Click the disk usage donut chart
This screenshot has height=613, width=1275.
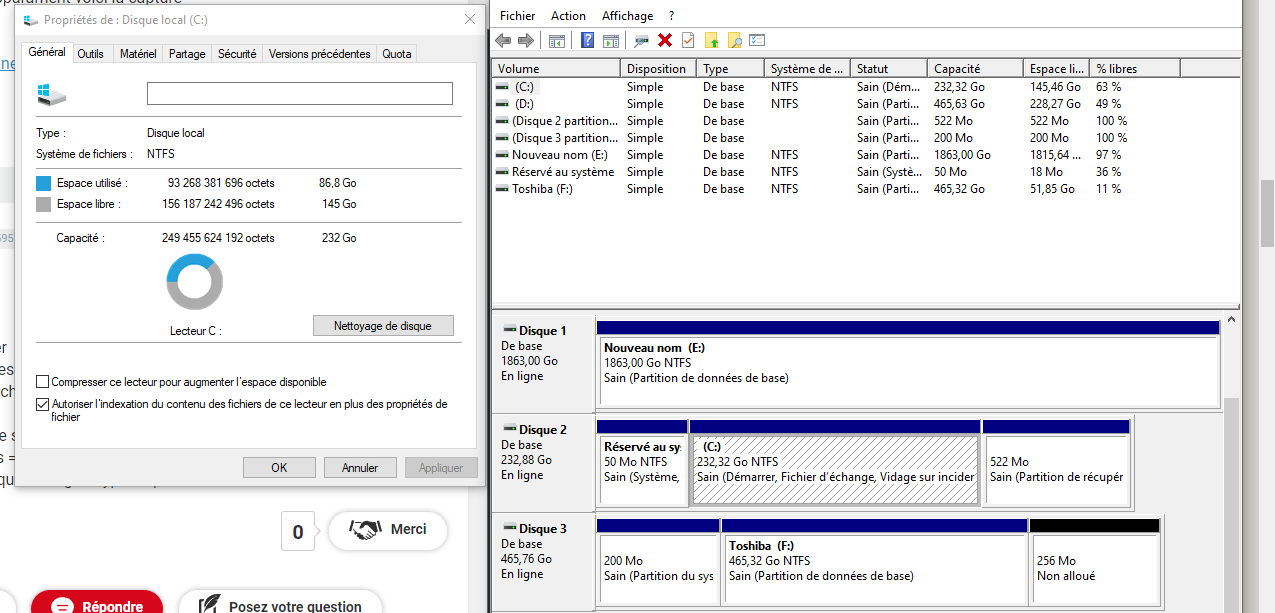click(x=194, y=282)
